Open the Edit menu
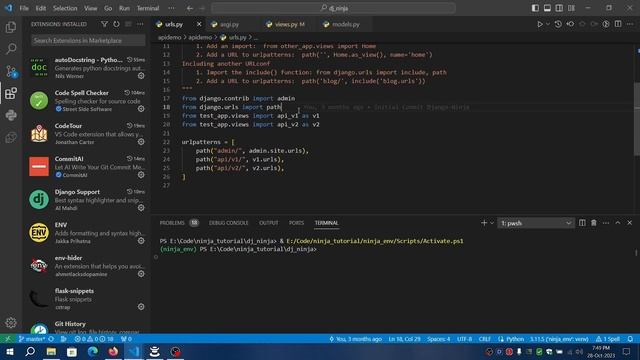The image size is (640, 360). [41, 8]
